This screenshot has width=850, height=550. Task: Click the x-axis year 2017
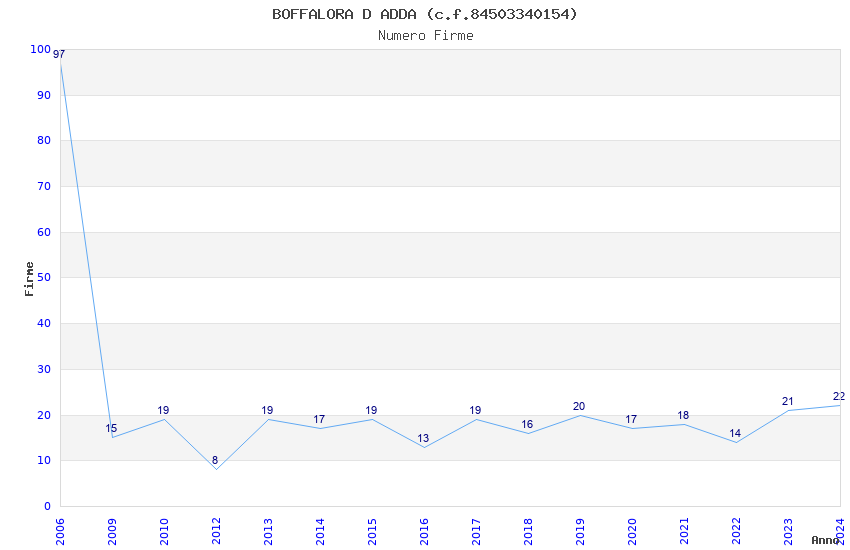[x=476, y=531]
